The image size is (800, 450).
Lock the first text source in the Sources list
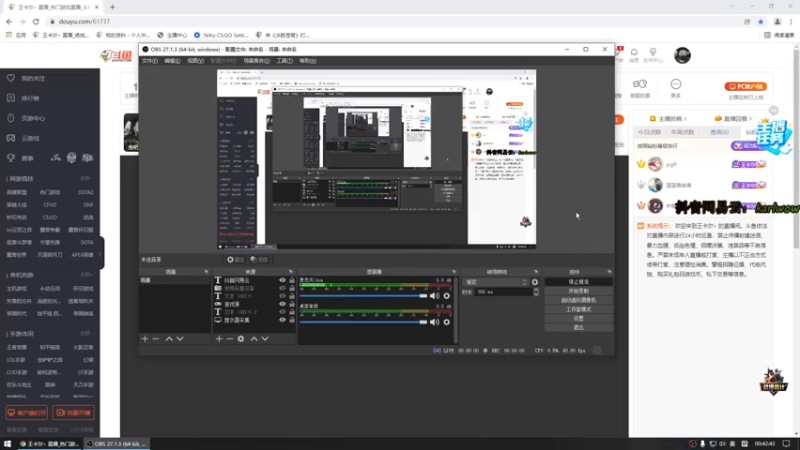pos(292,280)
